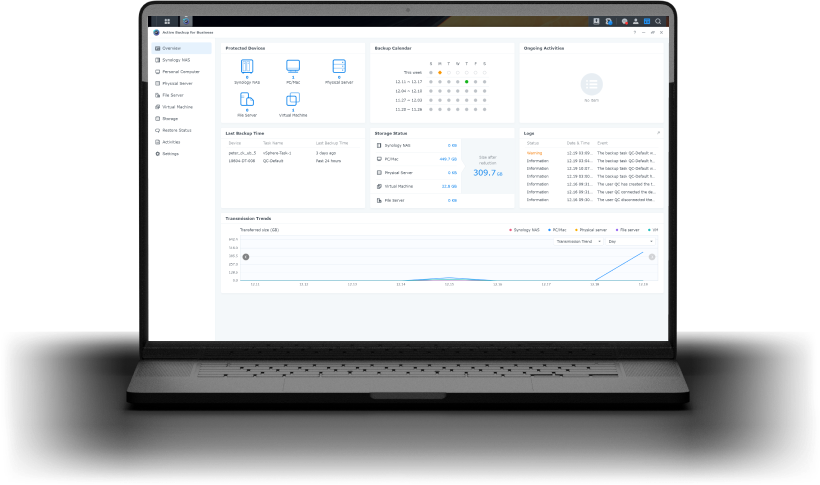This screenshot has height=485, width=820.
Task: Go to the Storage section in the sidebar
Action: click(169, 118)
